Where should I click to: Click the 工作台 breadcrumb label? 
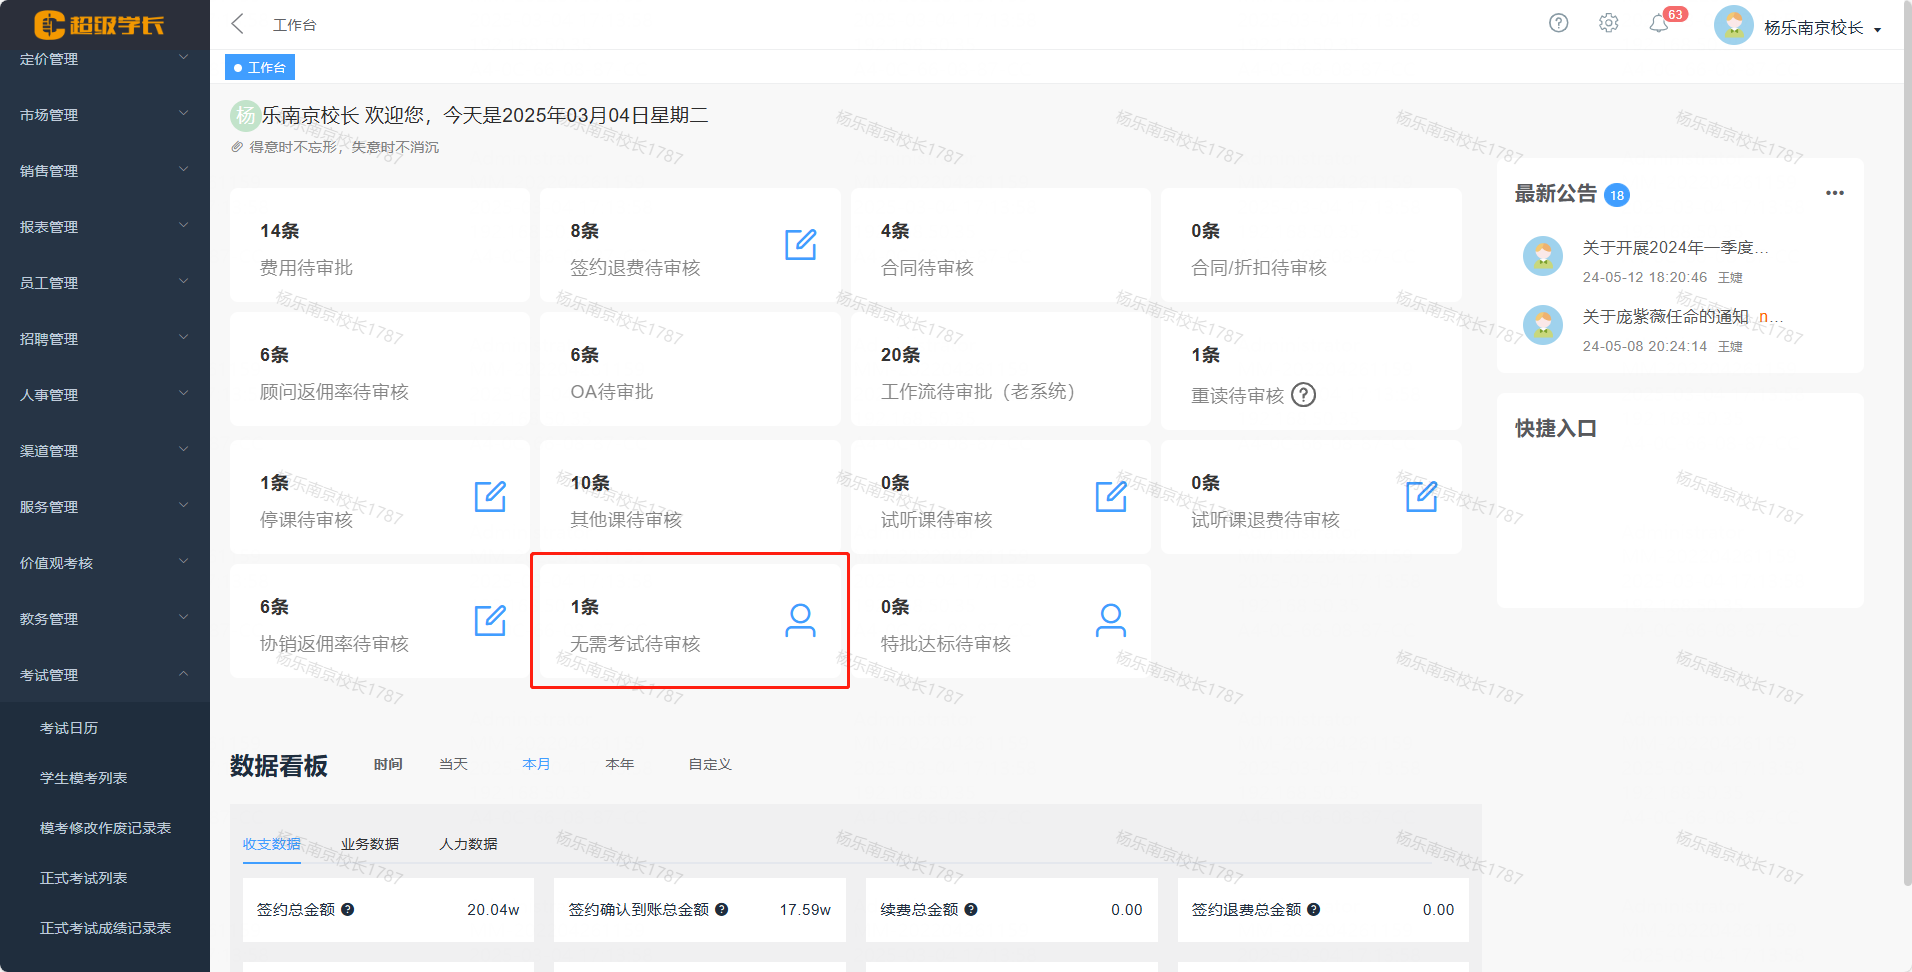[294, 23]
